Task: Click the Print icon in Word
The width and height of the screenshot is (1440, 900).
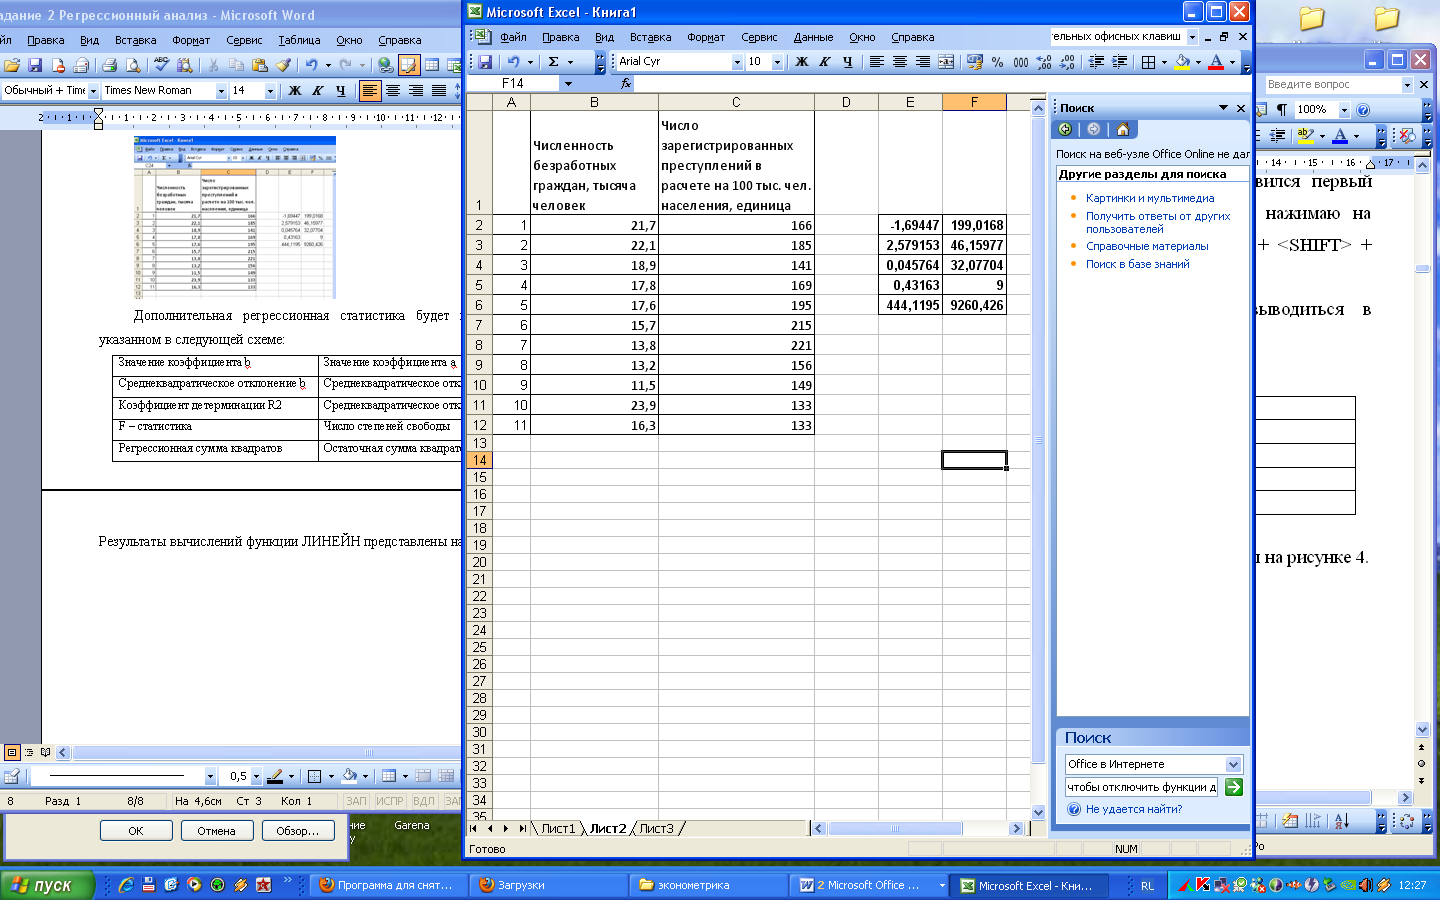Action: [109, 65]
